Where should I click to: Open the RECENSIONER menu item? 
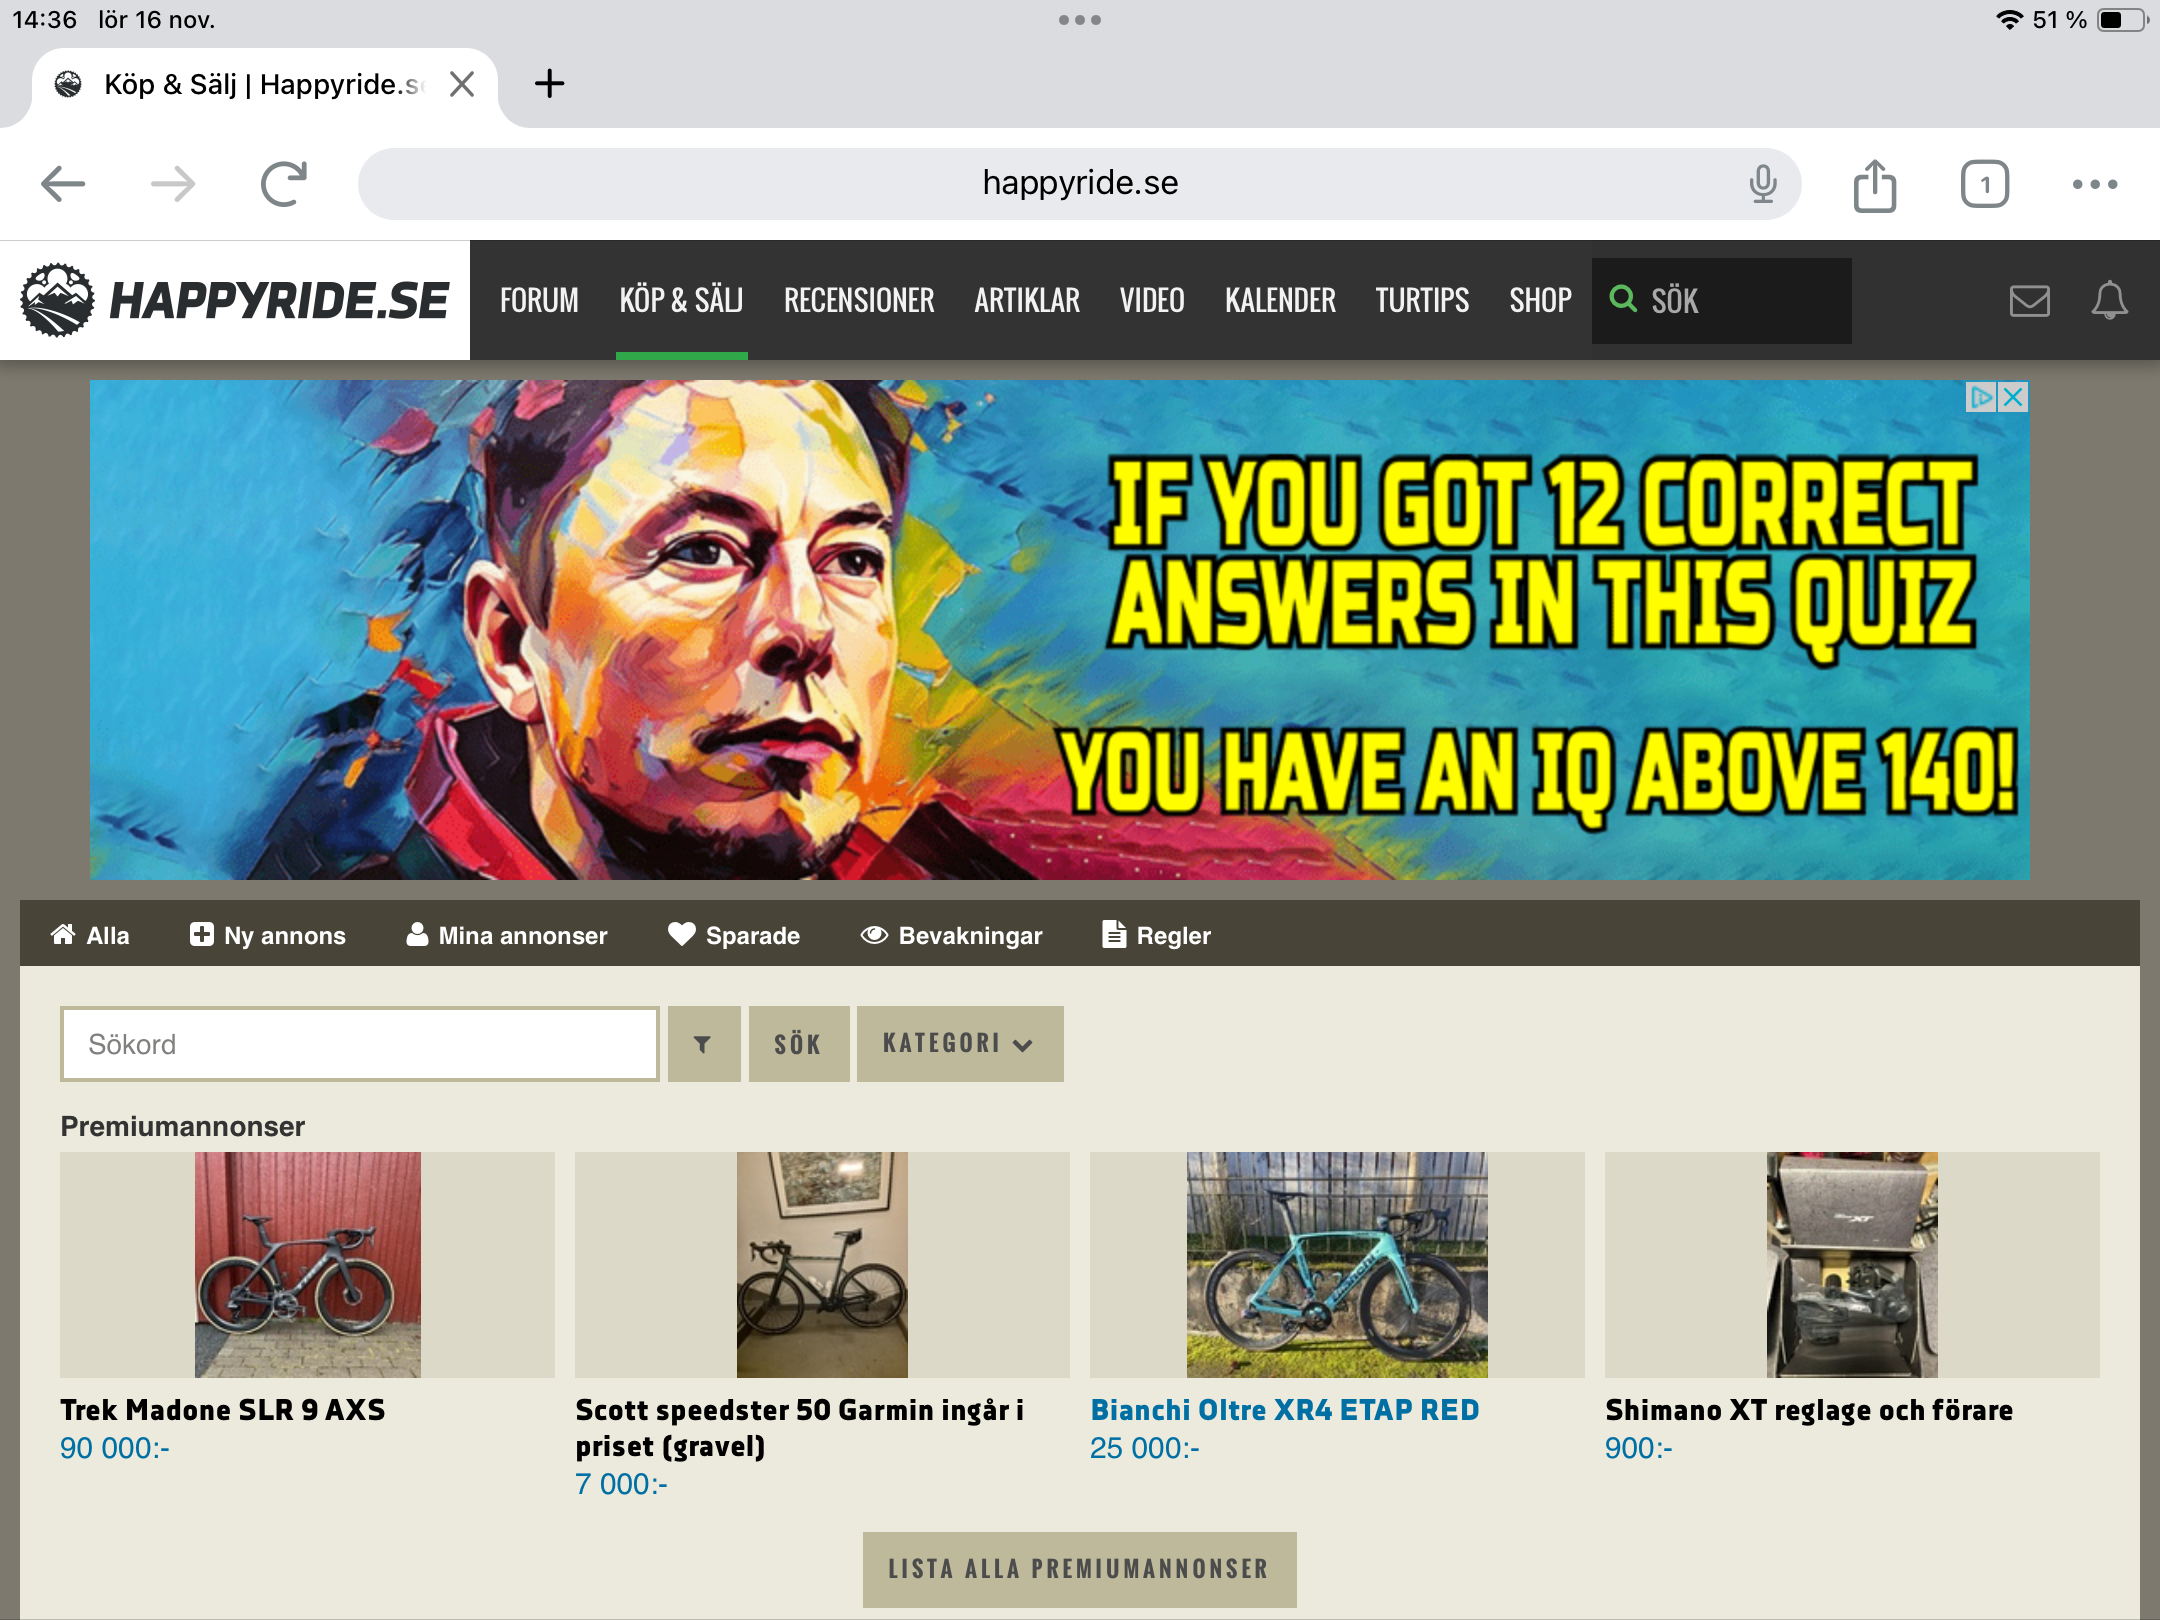point(858,300)
